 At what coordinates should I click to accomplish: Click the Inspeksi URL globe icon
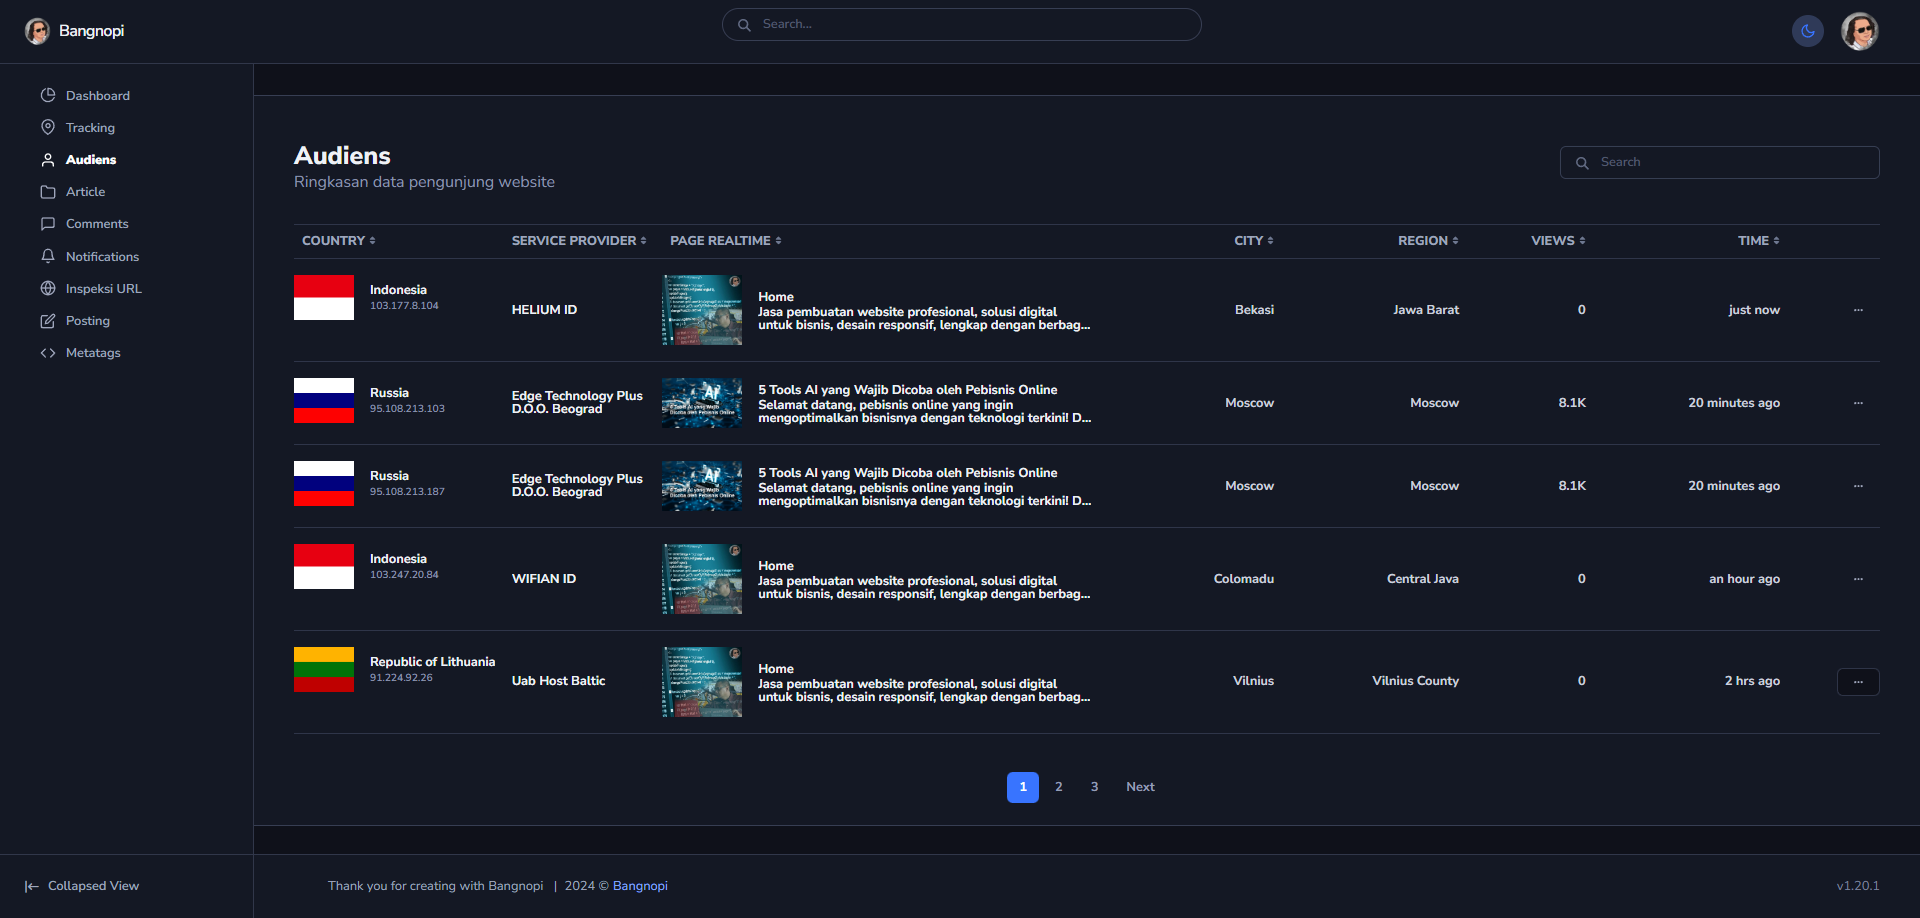click(48, 288)
